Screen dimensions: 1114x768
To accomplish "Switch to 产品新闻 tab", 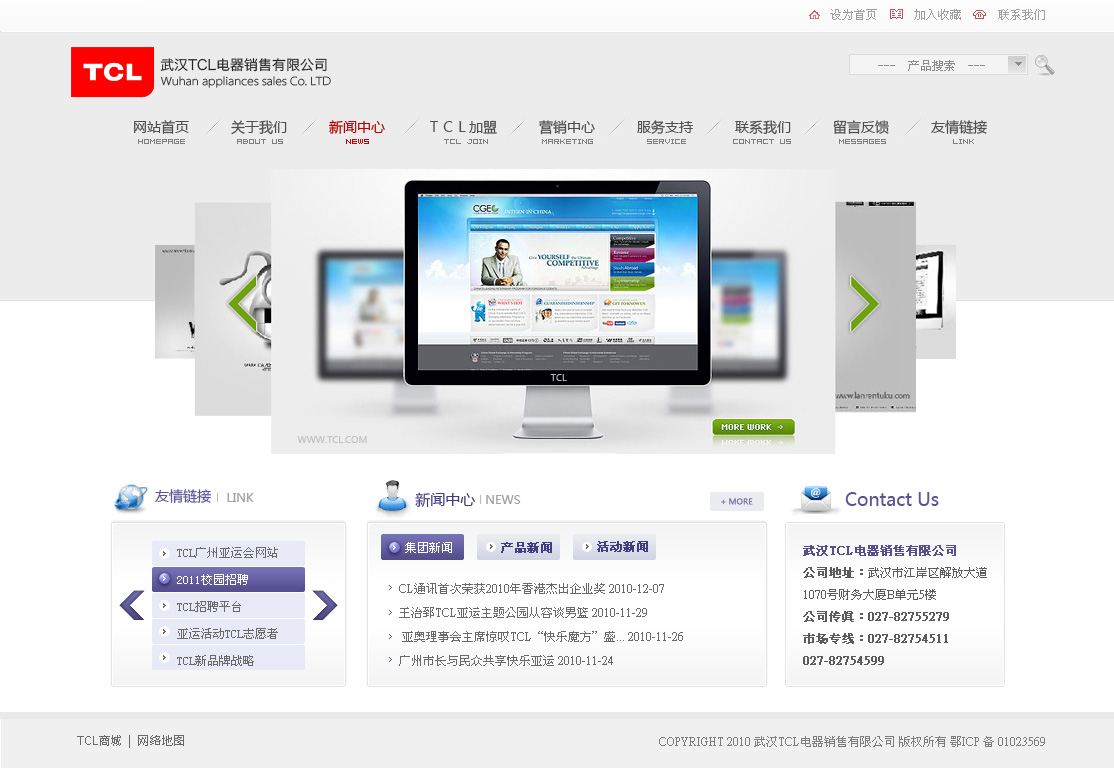I will (519, 547).
